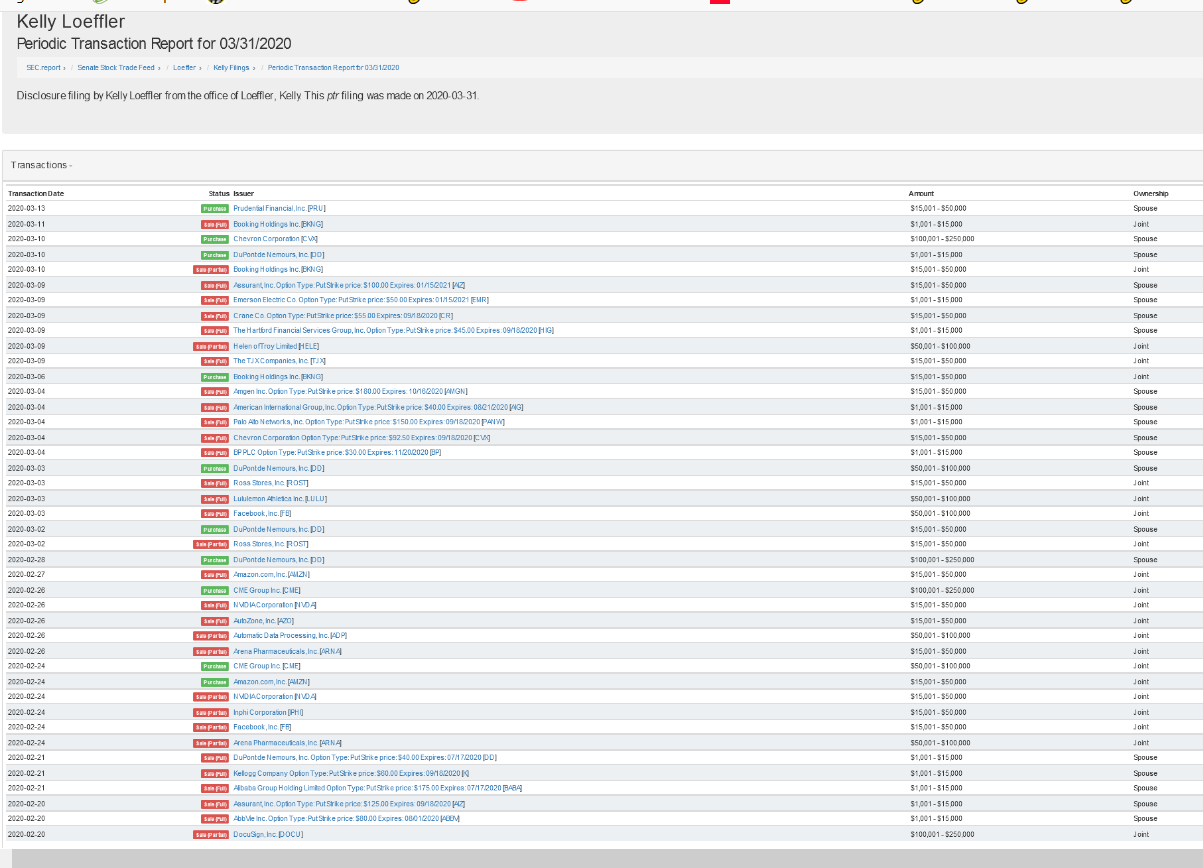This screenshot has height=868, width=1203.
Task: Click AutoZone, Inc. [AZO] link
Action: pyautogui.click(x=263, y=621)
